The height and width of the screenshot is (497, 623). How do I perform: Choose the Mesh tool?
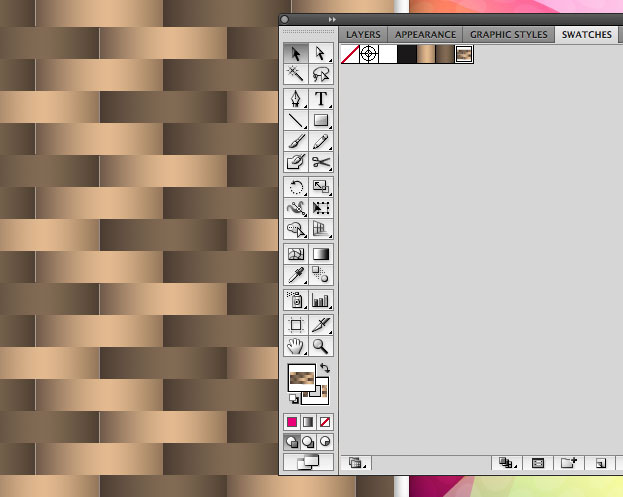coord(296,254)
